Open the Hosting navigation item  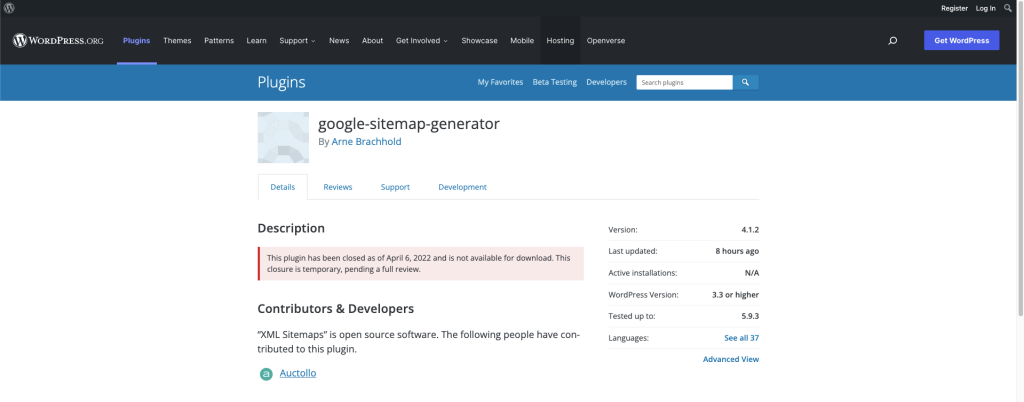coord(560,40)
